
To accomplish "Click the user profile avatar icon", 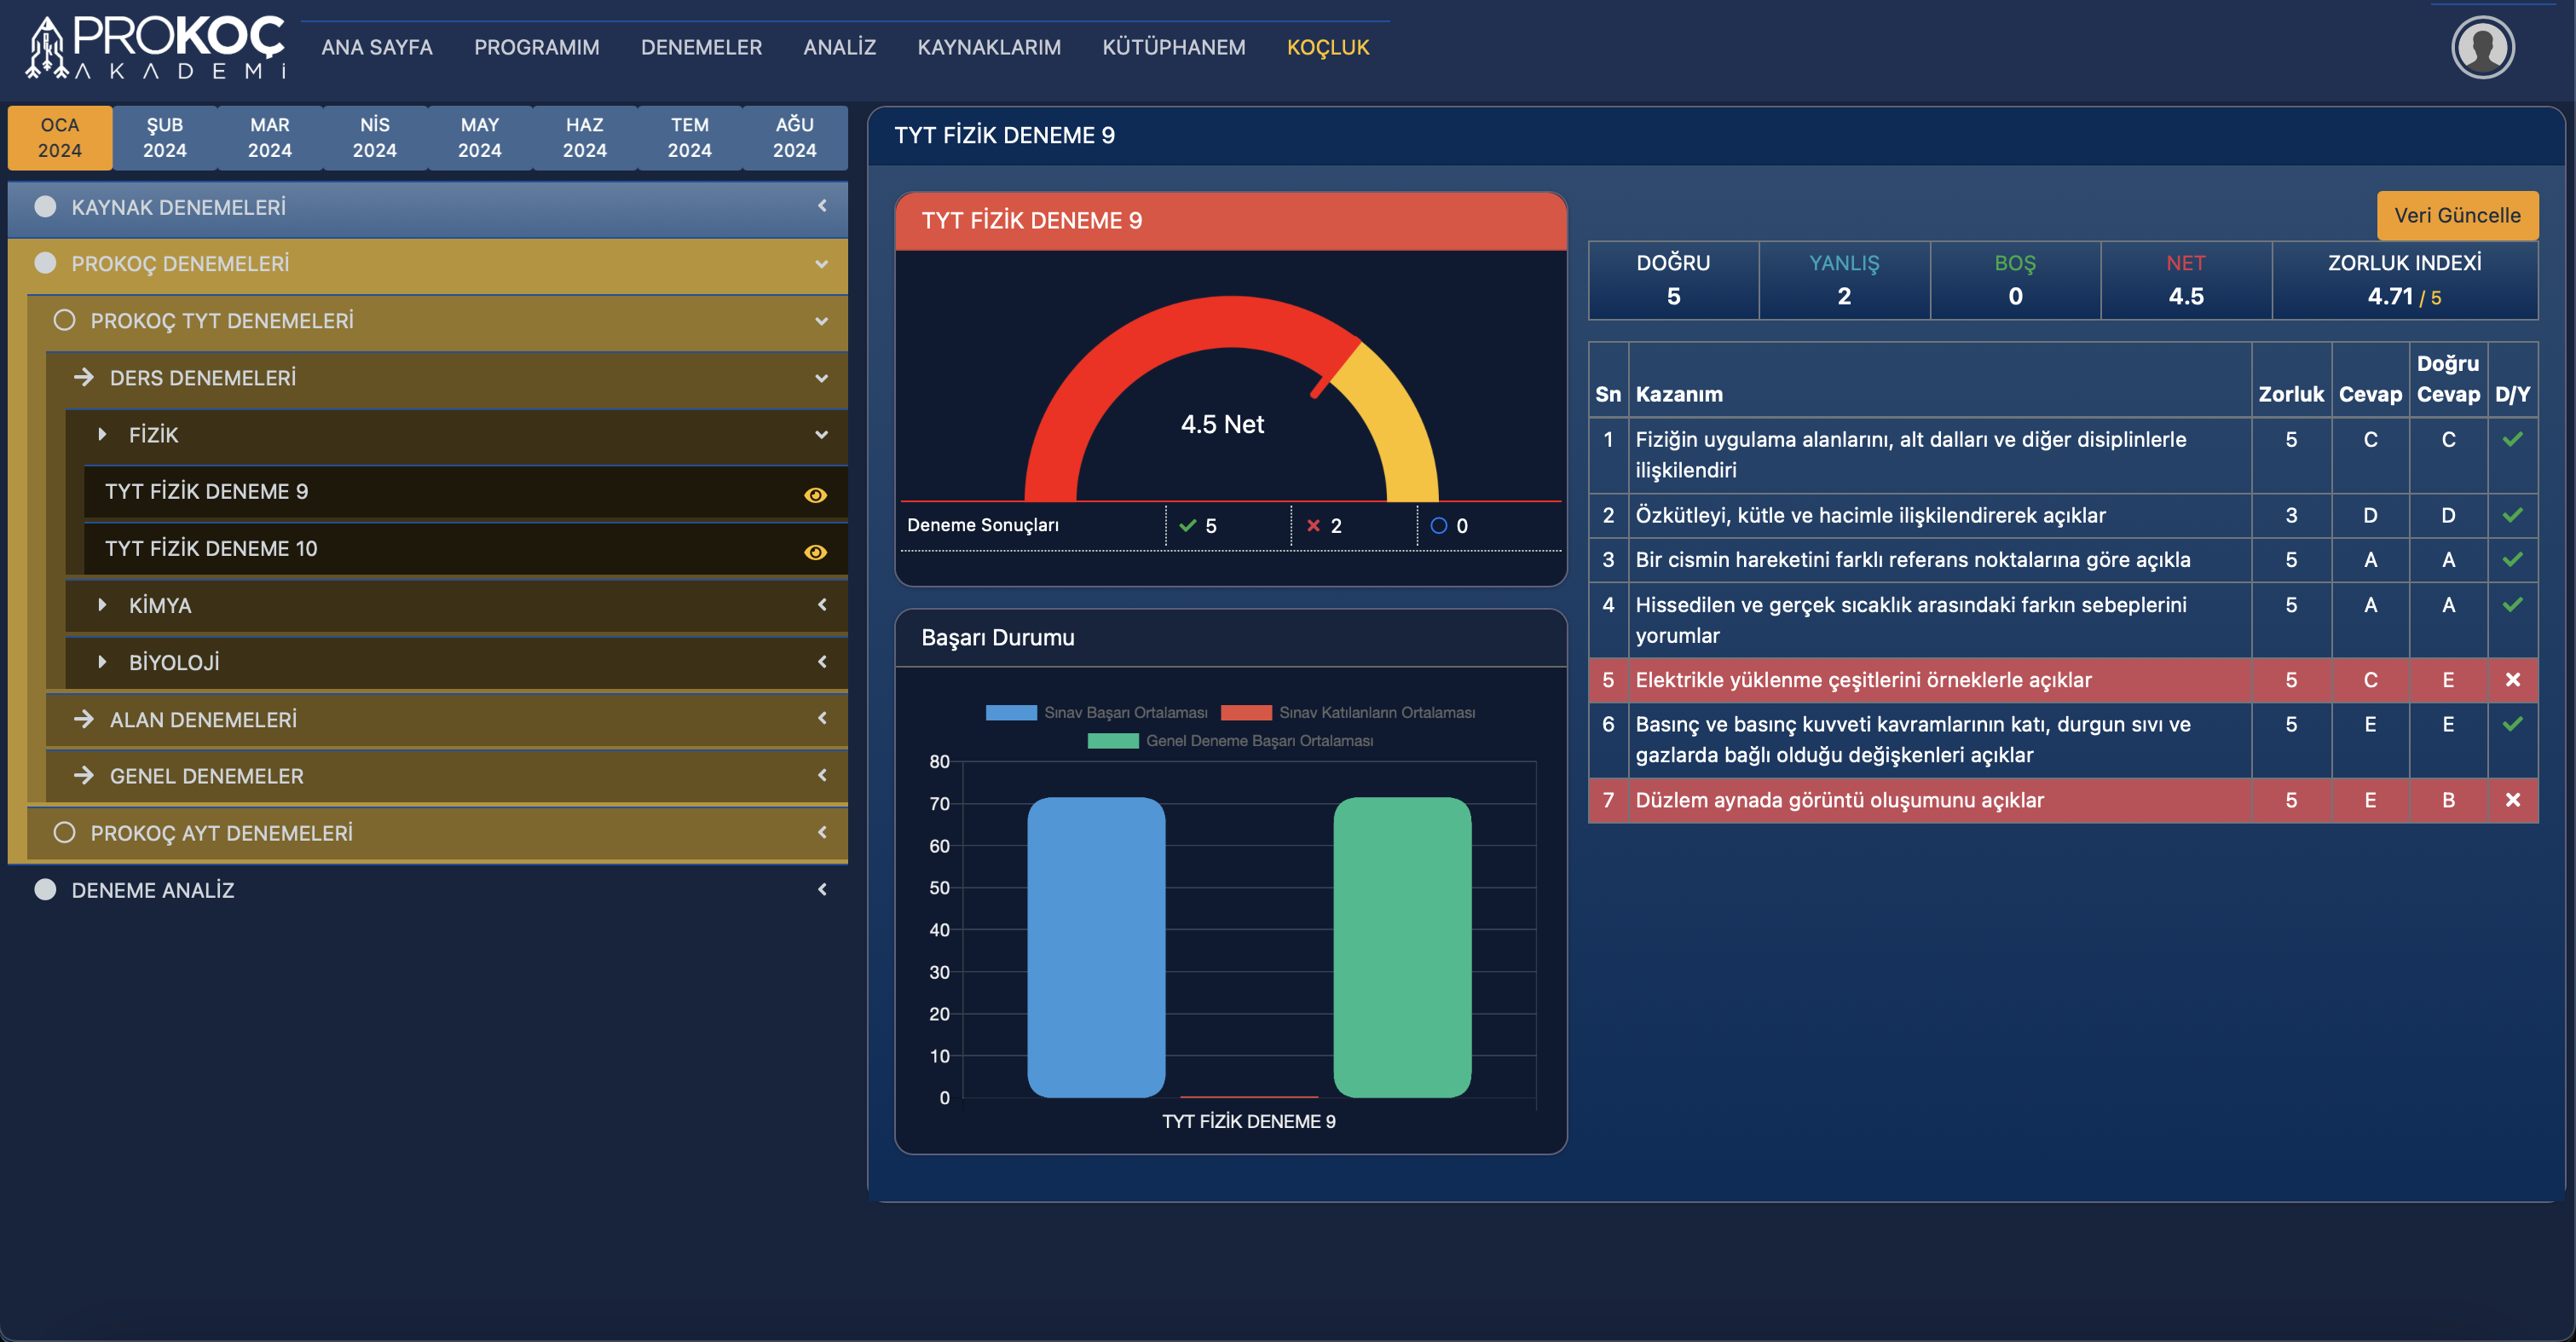I will [x=2481, y=48].
